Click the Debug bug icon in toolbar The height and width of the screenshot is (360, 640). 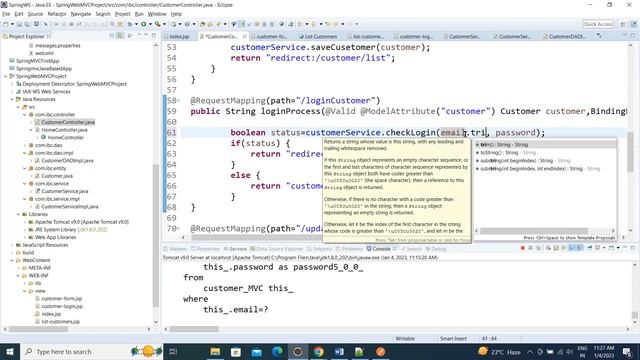[130, 24]
